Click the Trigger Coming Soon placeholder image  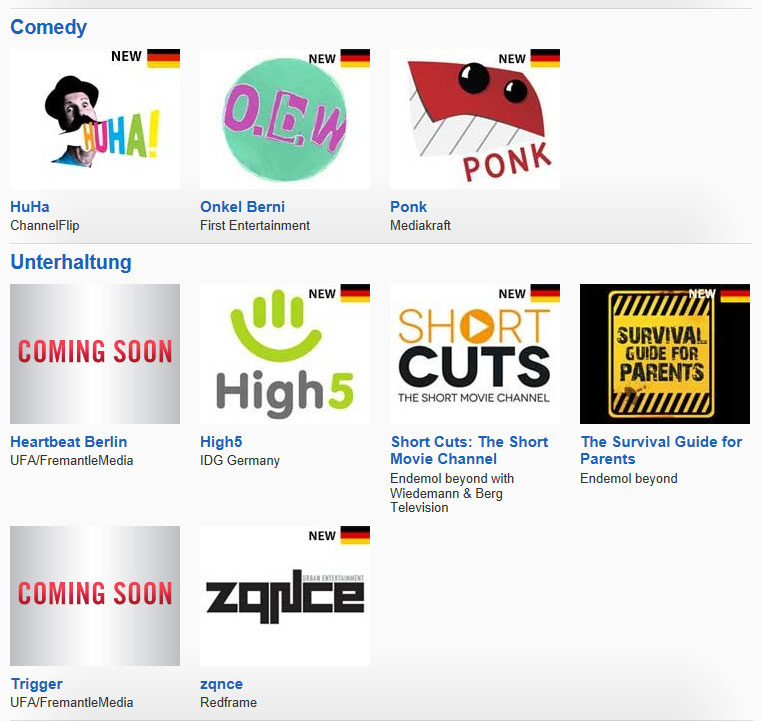[x=95, y=596]
